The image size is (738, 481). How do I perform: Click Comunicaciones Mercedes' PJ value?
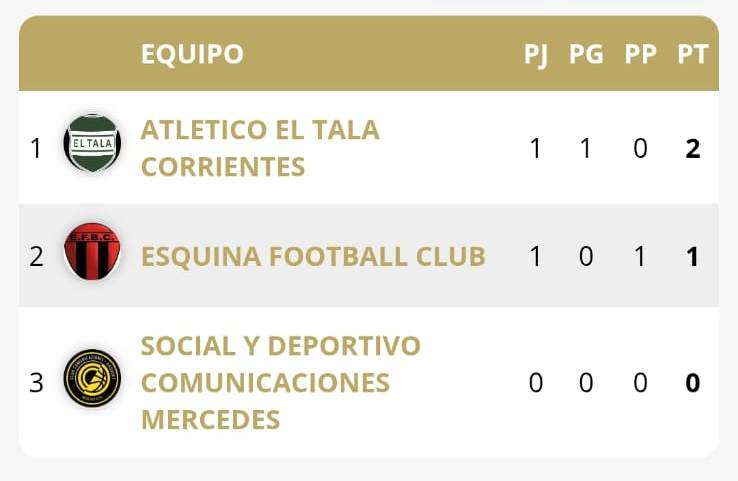click(x=536, y=383)
